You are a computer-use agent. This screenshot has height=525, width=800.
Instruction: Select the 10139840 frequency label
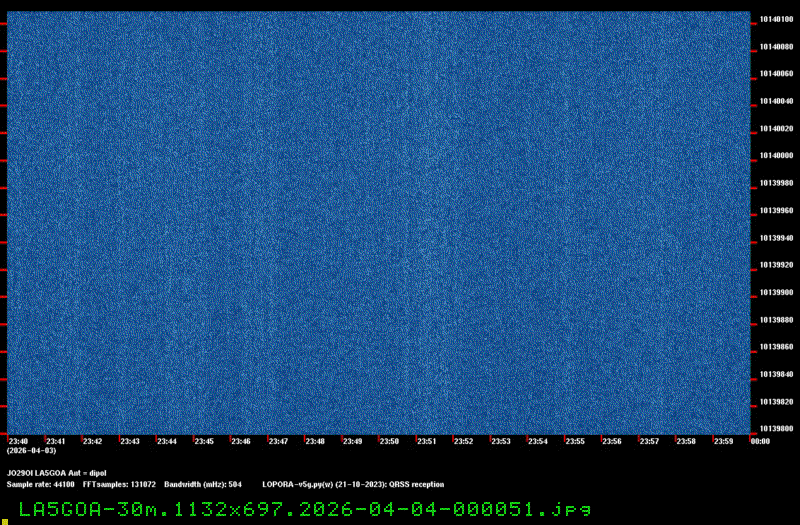pyautogui.click(x=777, y=374)
